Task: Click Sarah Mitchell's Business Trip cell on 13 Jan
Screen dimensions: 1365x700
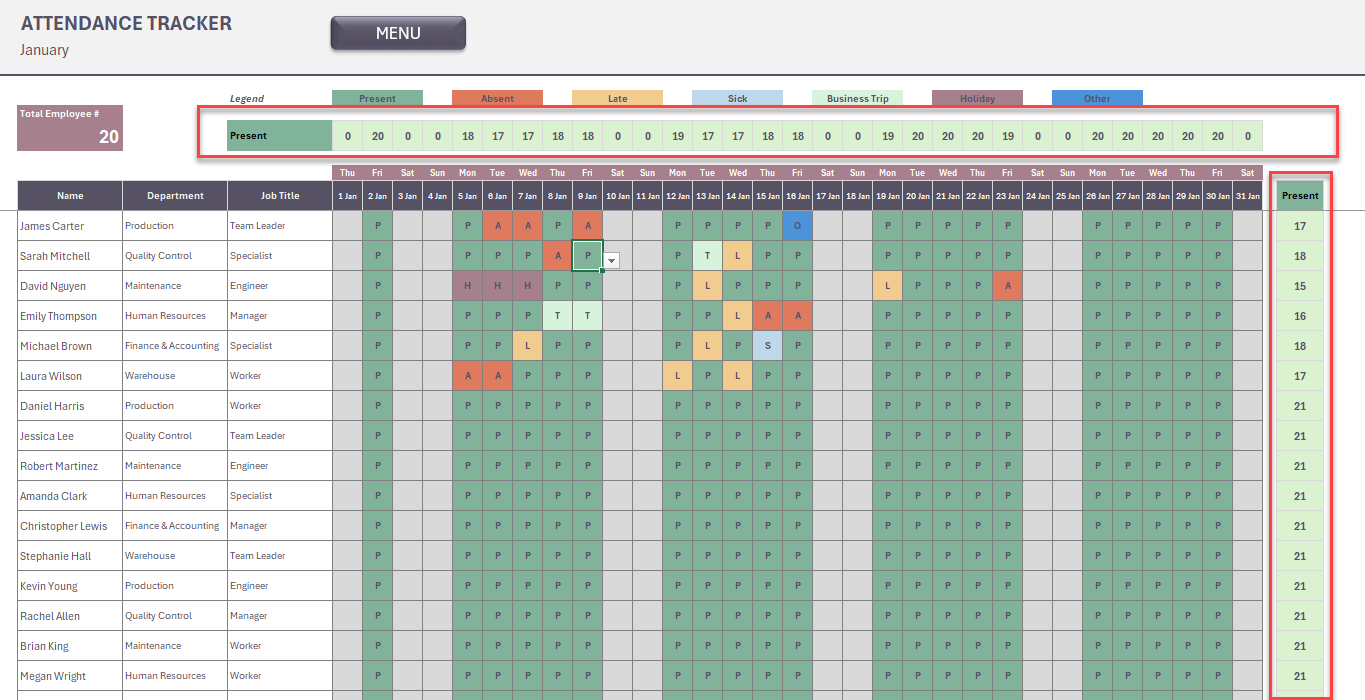Action: 707,256
